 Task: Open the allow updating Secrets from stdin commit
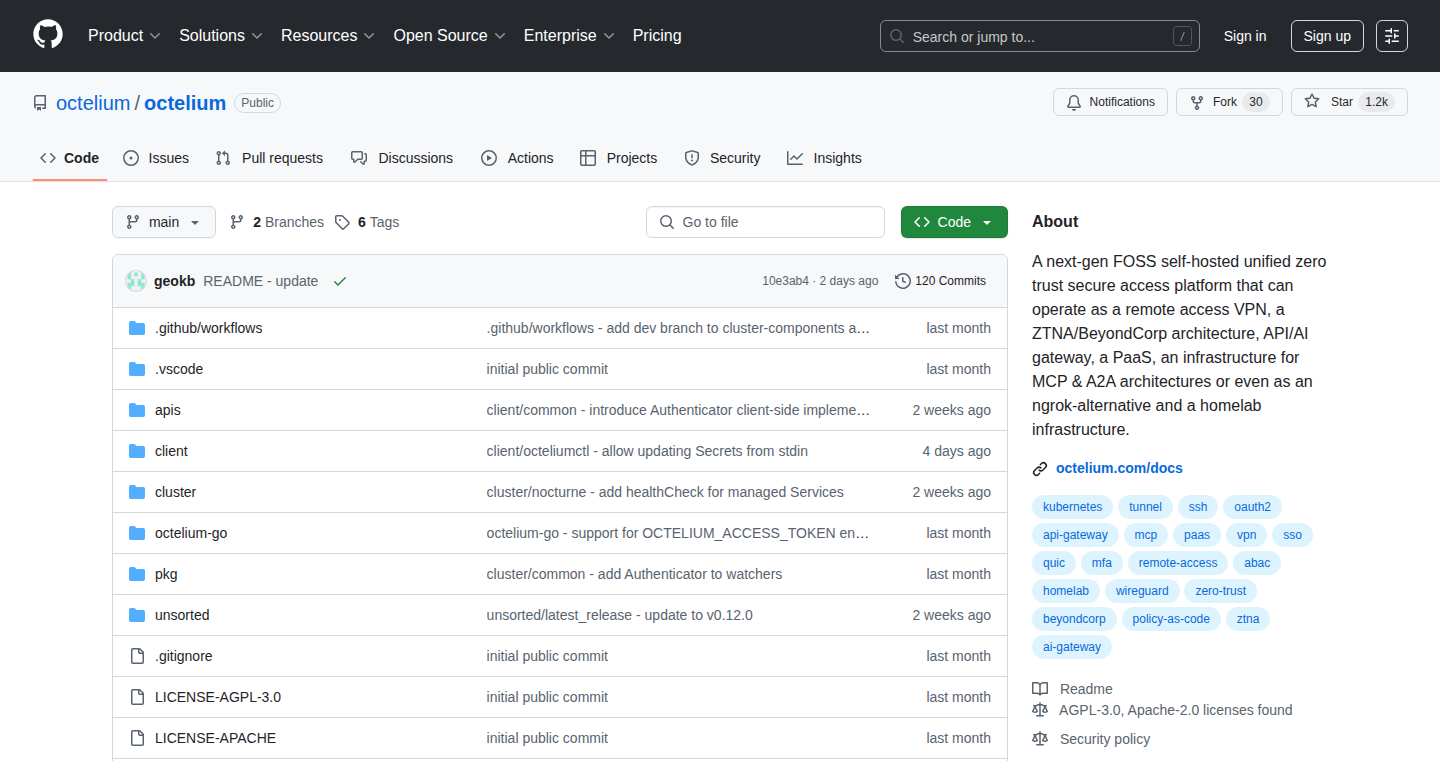coord(647,451)
